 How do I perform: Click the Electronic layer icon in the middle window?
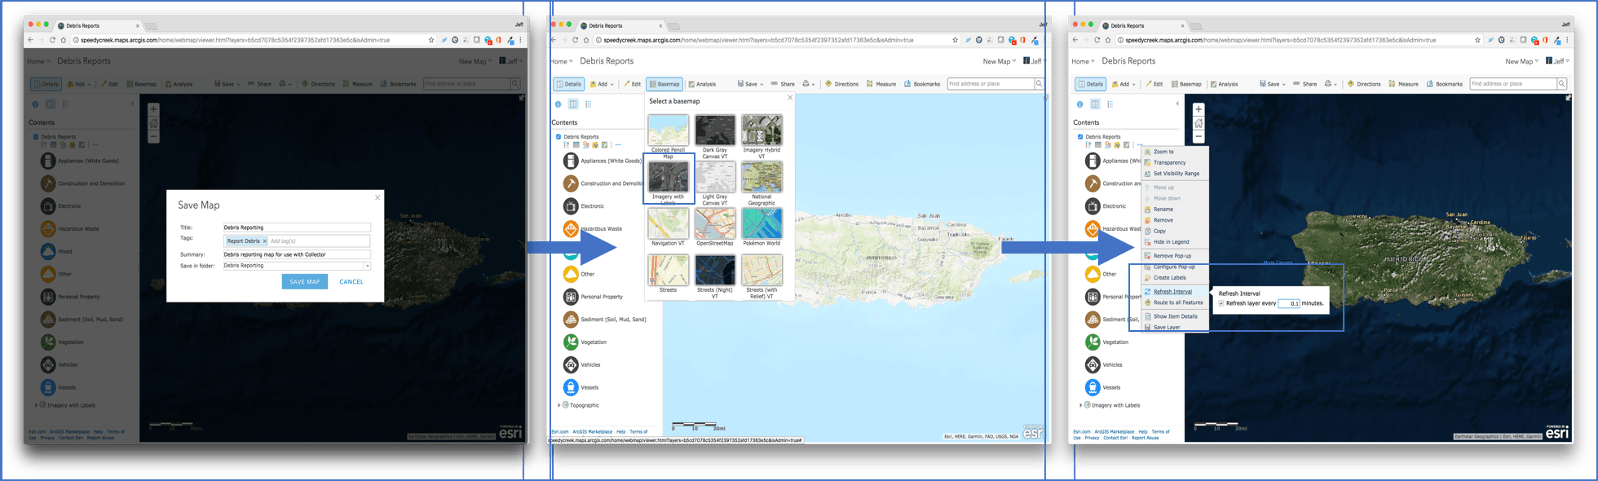[x=570, y=206]
